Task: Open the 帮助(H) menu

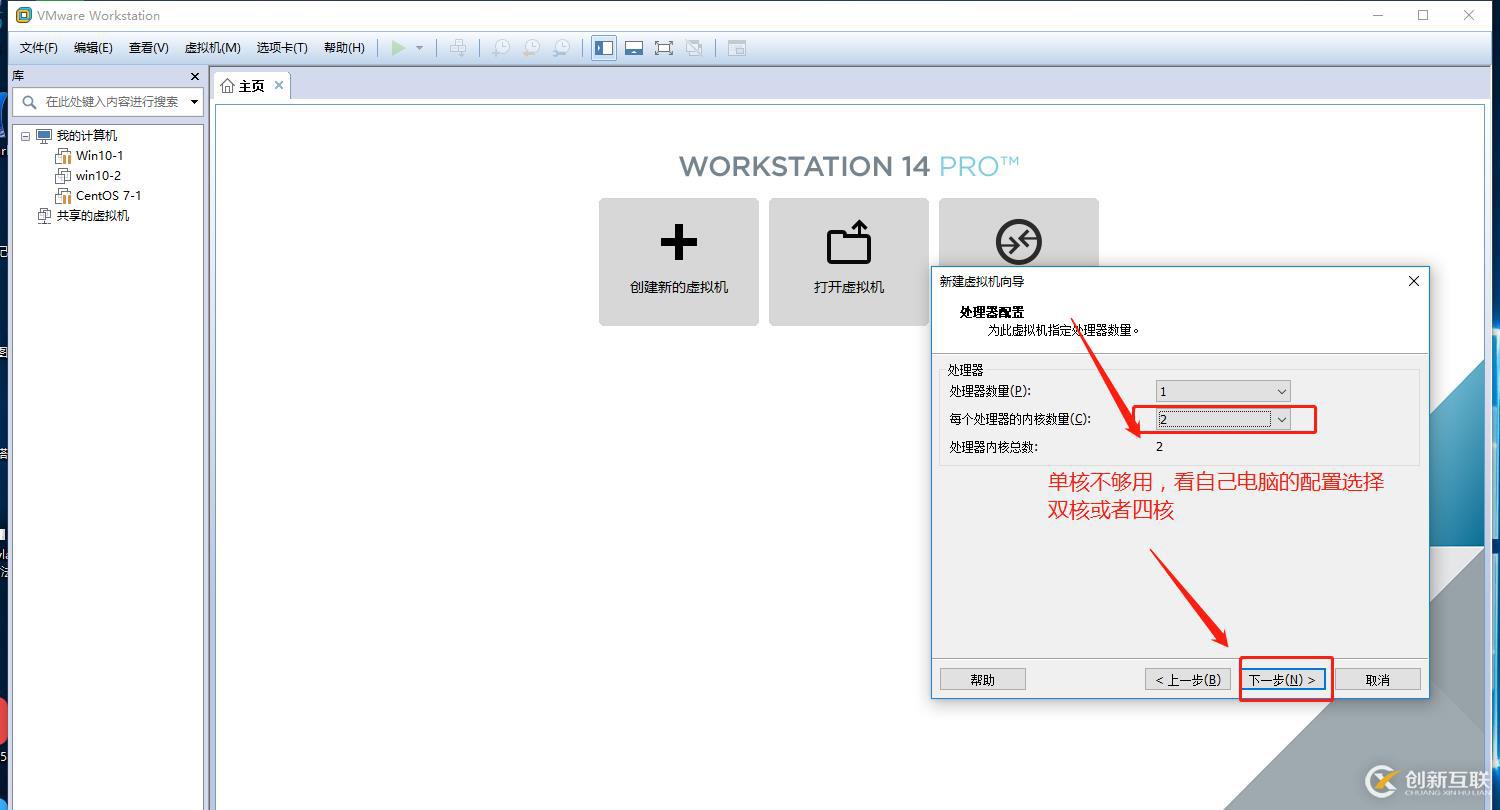Action: click(344, 48)
